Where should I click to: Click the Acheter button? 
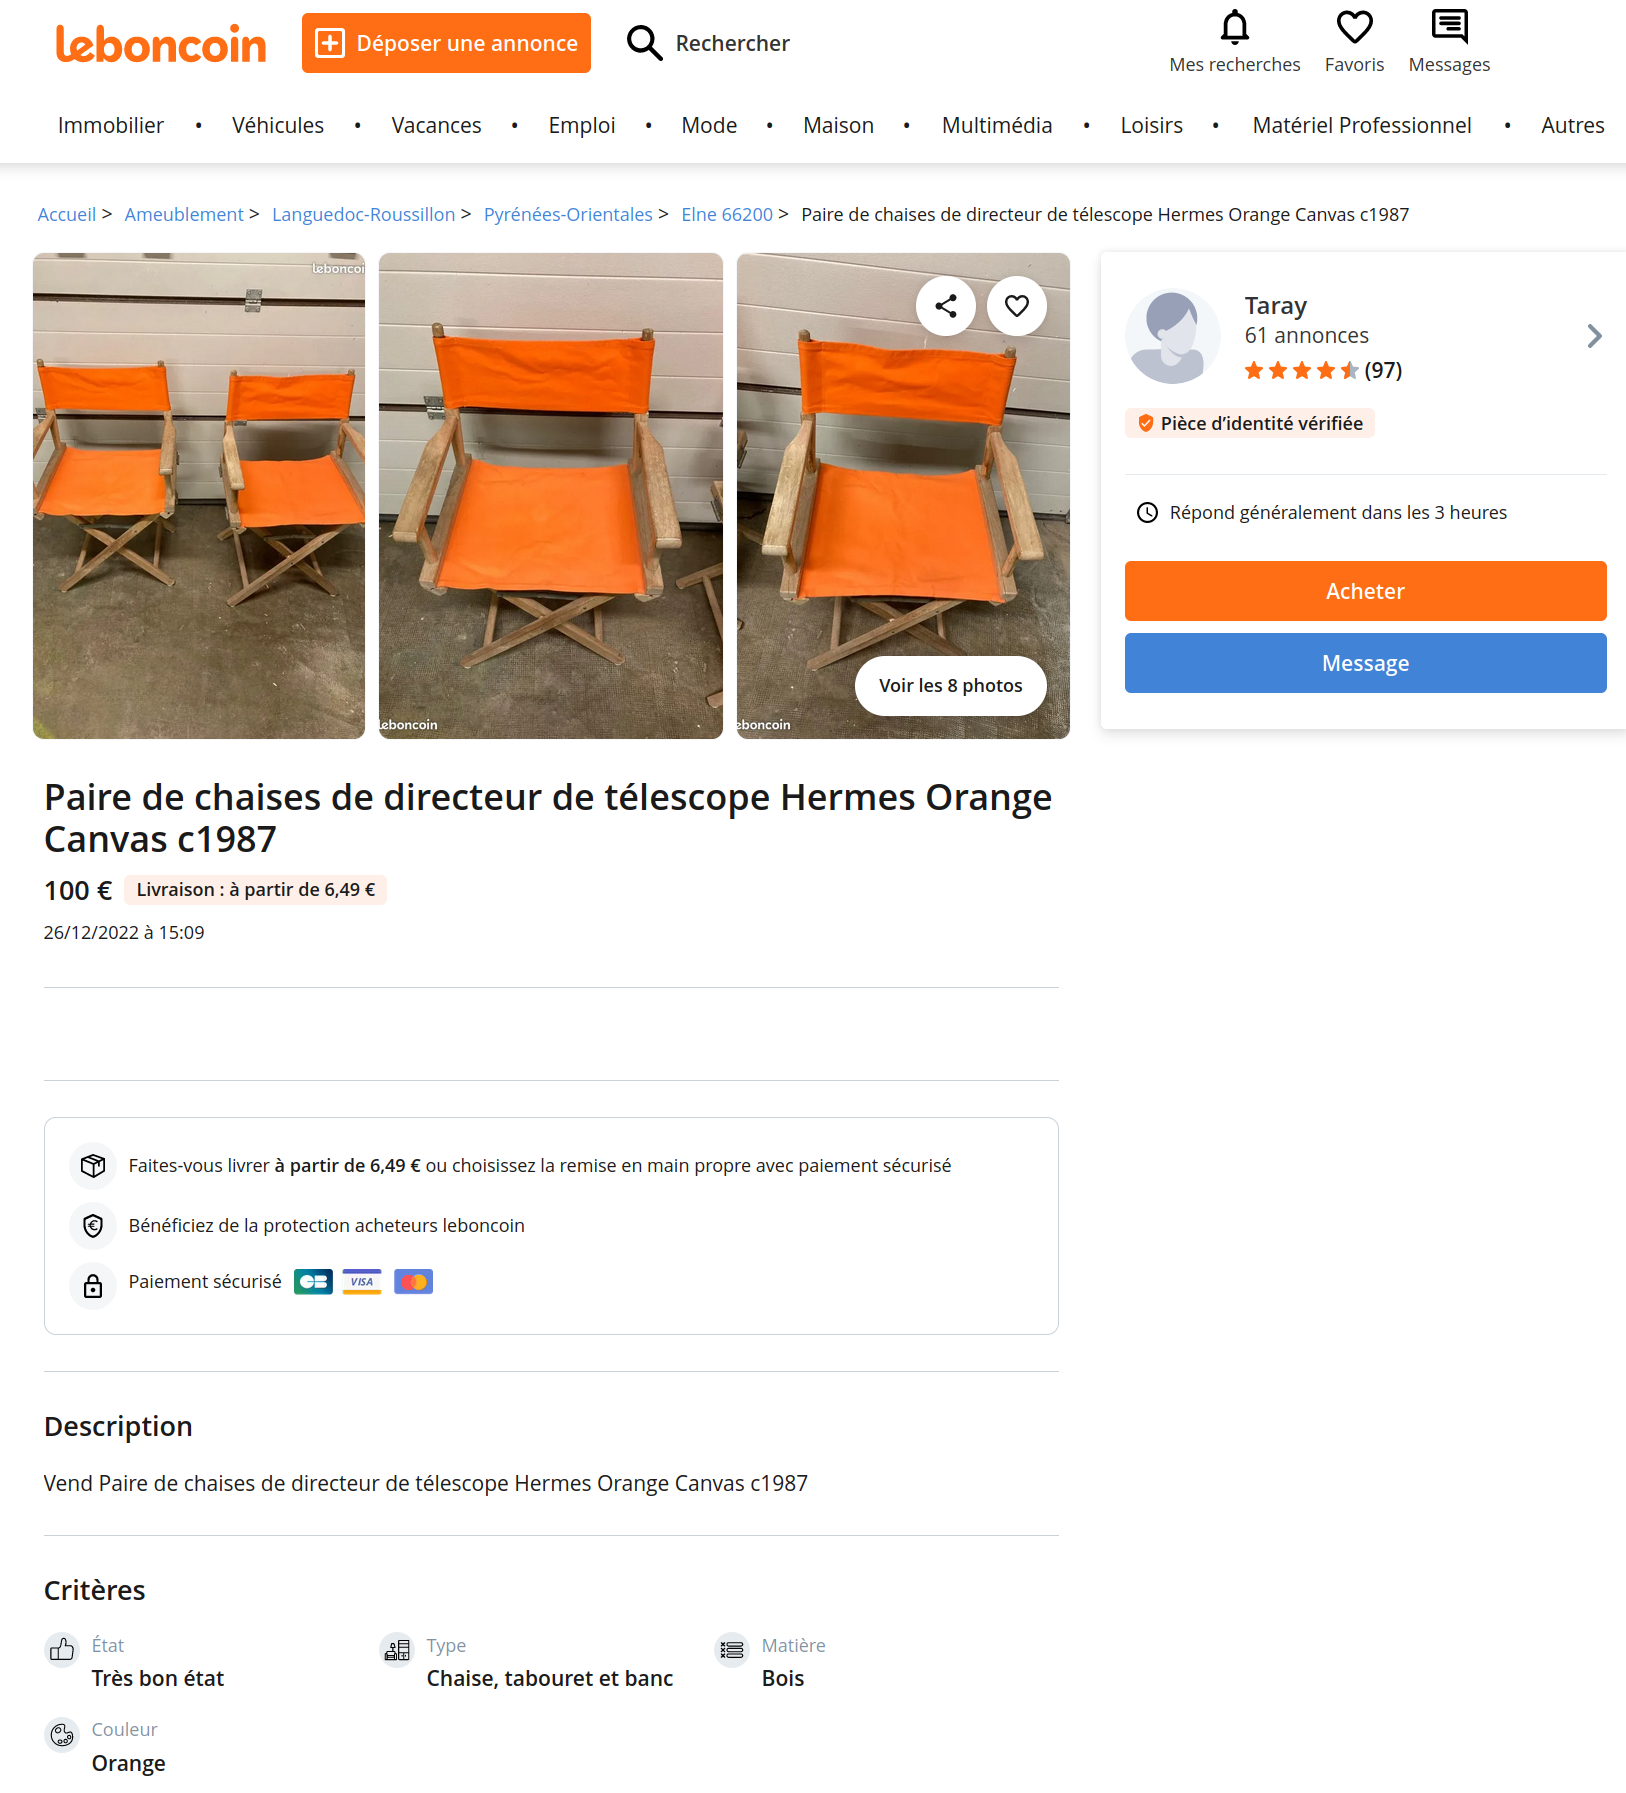point(1365,591)
